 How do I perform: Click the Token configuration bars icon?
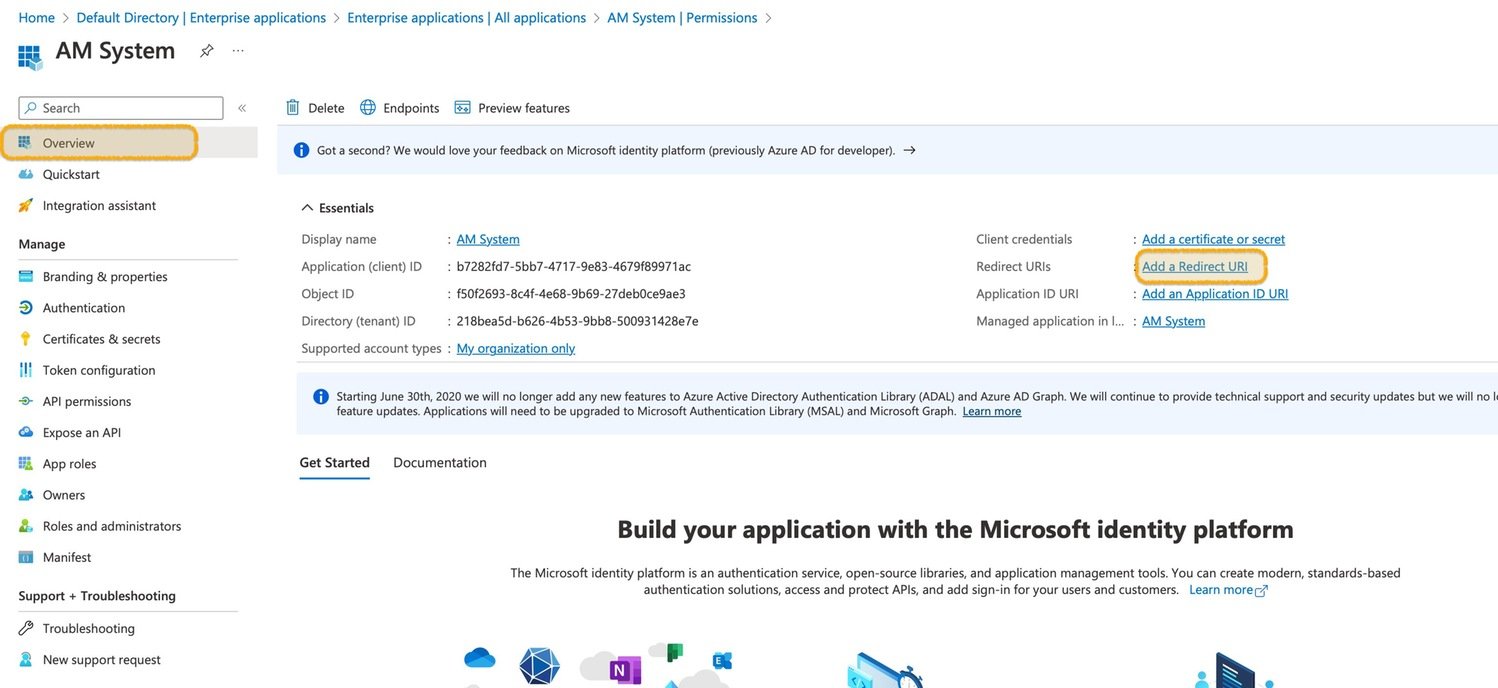[26, 369]
